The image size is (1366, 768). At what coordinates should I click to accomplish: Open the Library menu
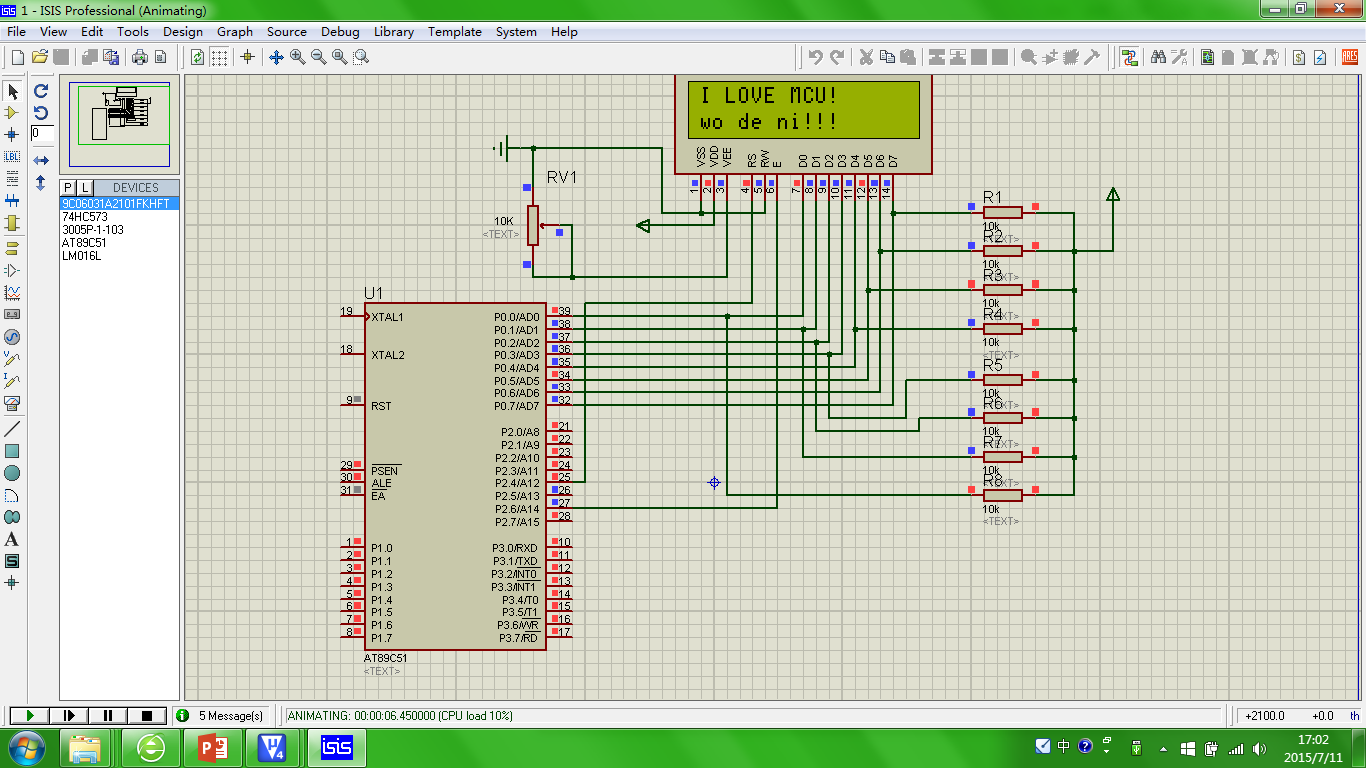(x=394, y=32)
